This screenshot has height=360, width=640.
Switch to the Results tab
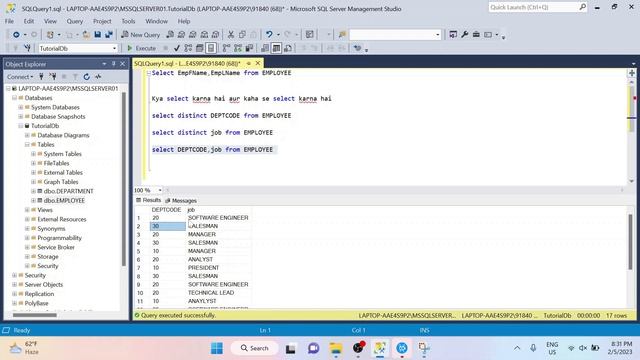149,200
